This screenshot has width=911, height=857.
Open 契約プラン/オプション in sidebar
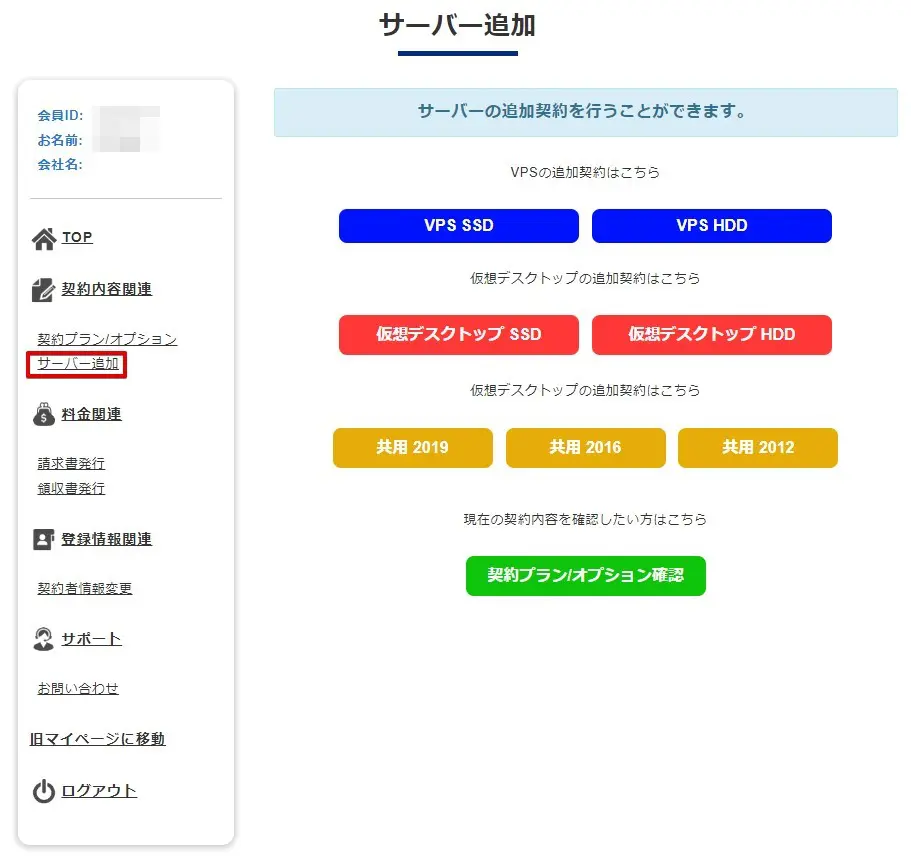(x=107, y=339)
